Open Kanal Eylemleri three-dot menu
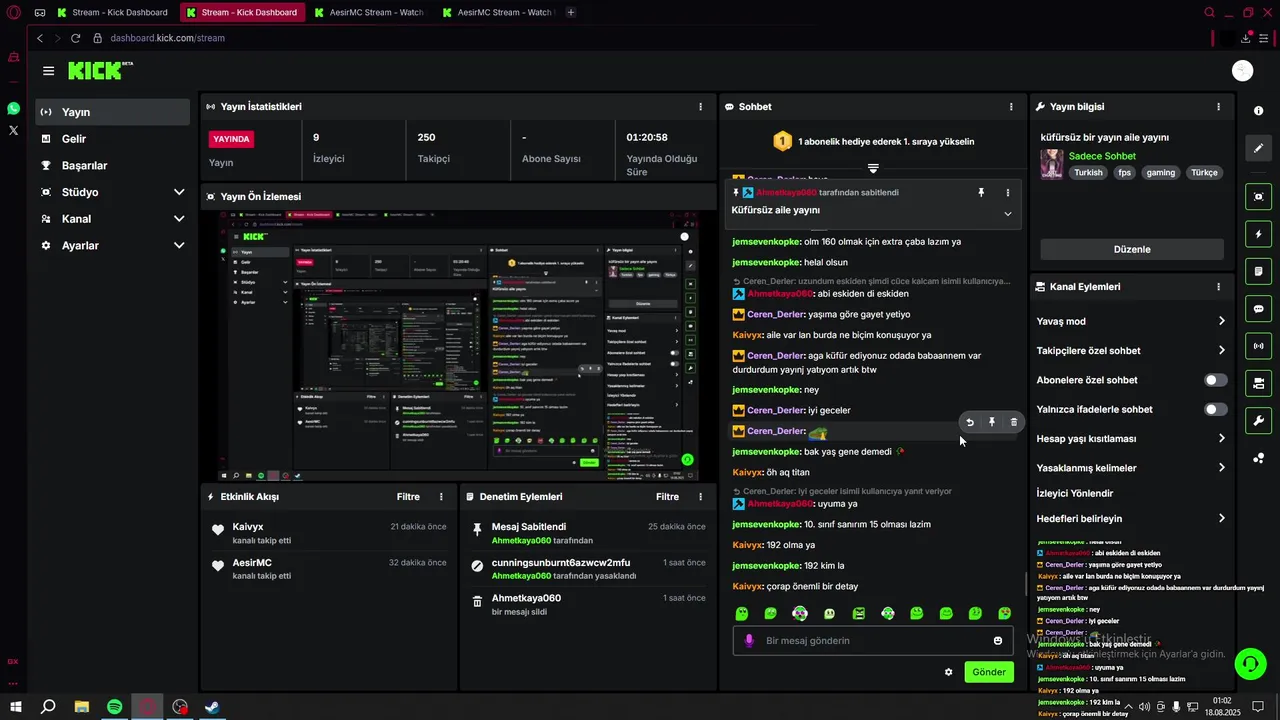Viewport: 1280px width, 720px height. (x=1218, y=286)
